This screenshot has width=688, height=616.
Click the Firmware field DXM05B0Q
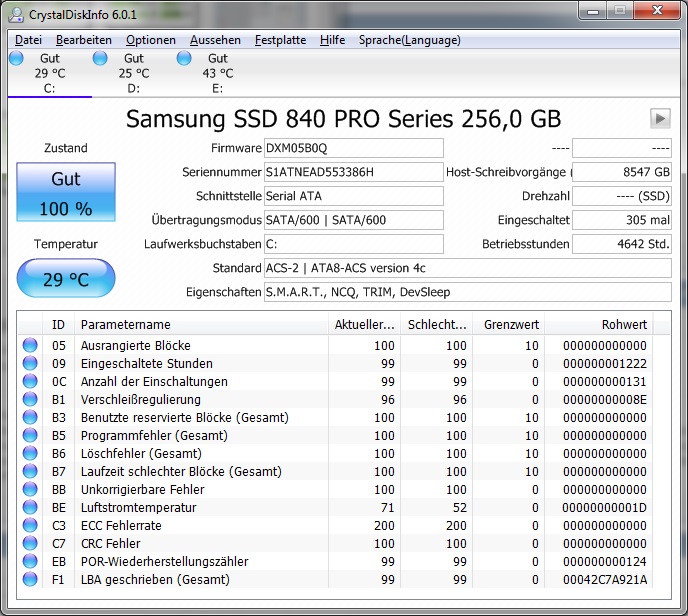(x=354, y=148)
